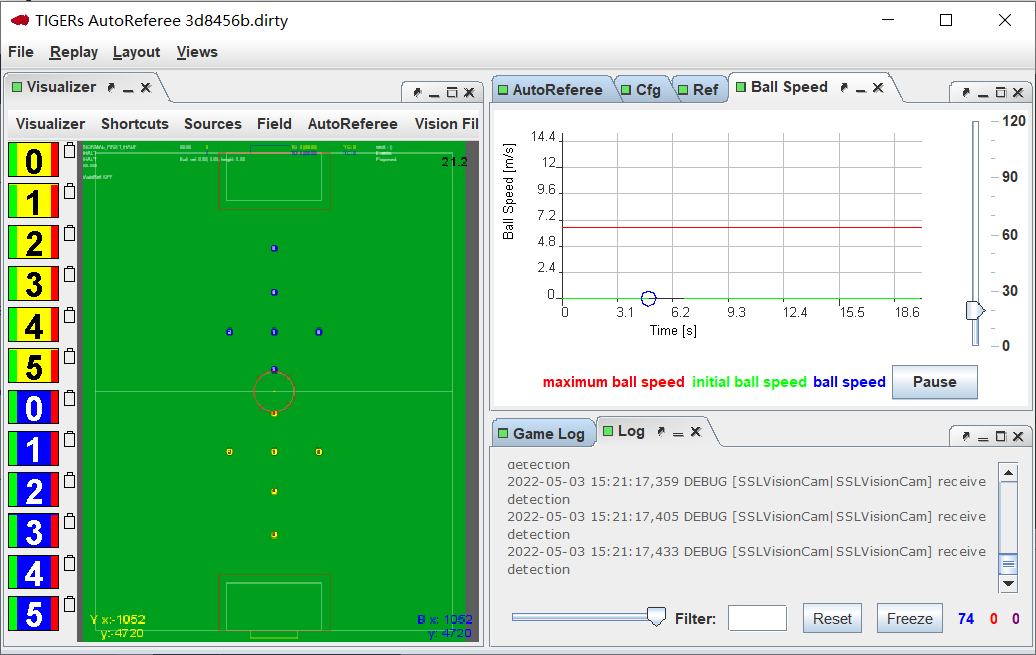Focus the log Filter text field

tap(757, 618)
